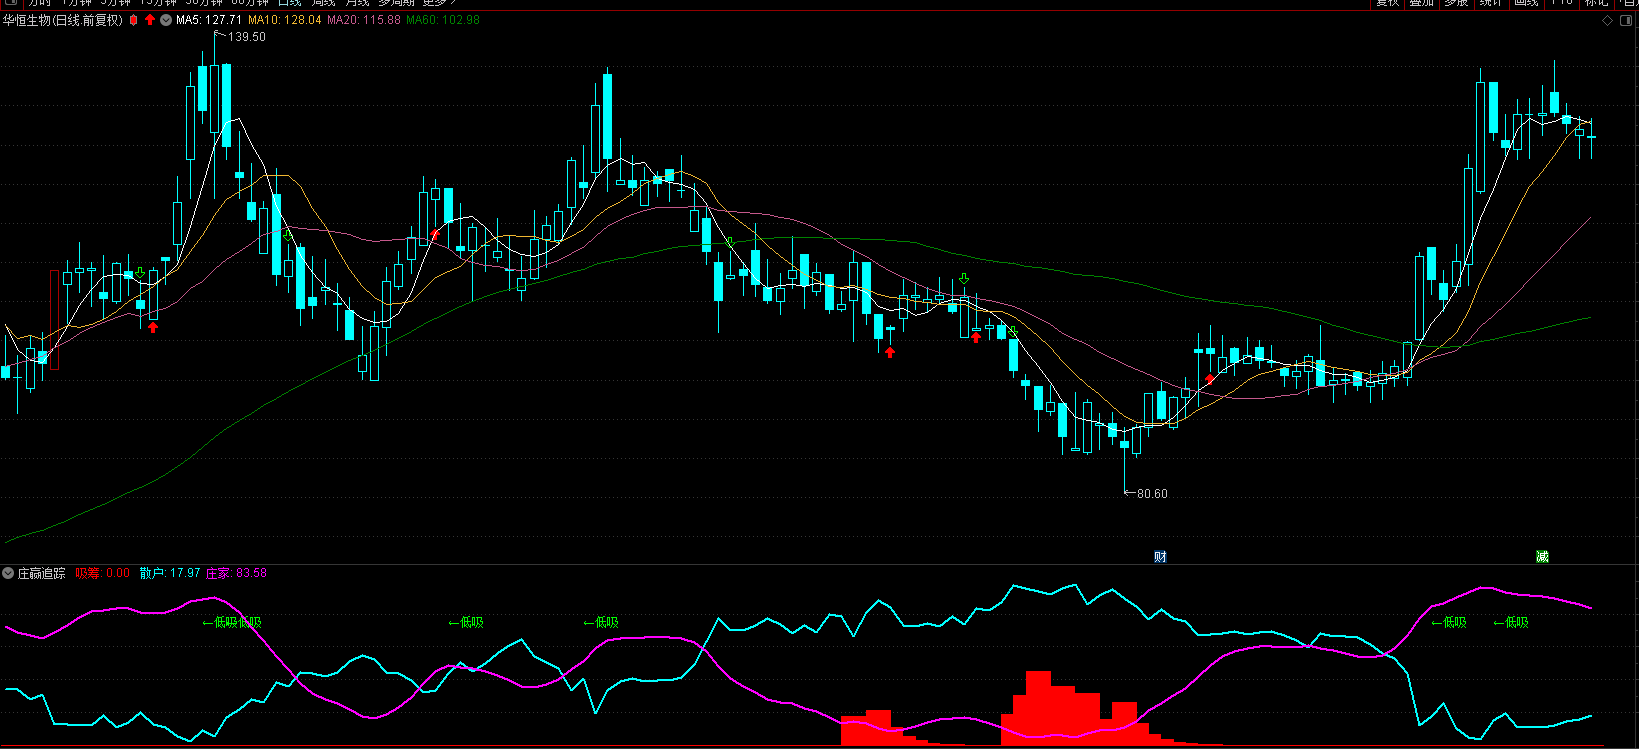Click the red hollow candlestick at chart left
The image size is (1639, 749).
tap(54, 320)
